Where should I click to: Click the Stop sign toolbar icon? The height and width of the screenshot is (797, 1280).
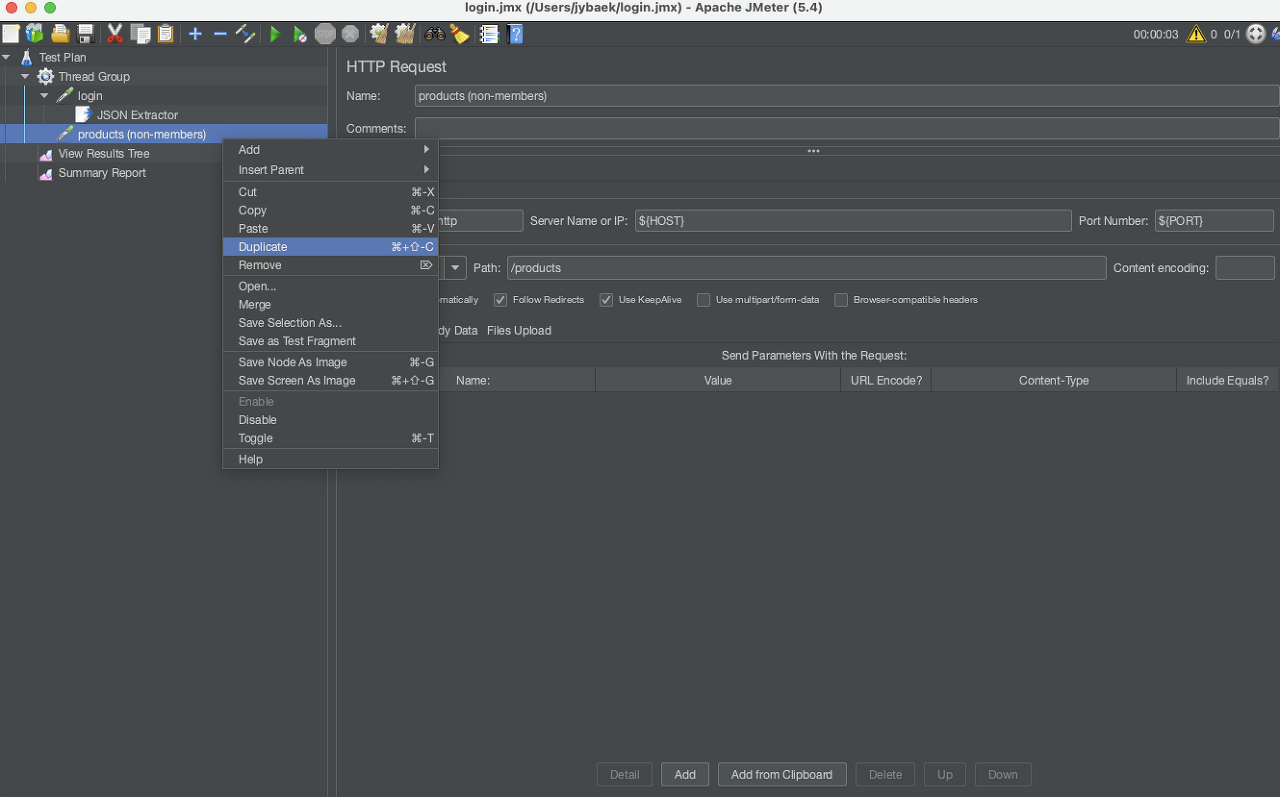point(325,34)
